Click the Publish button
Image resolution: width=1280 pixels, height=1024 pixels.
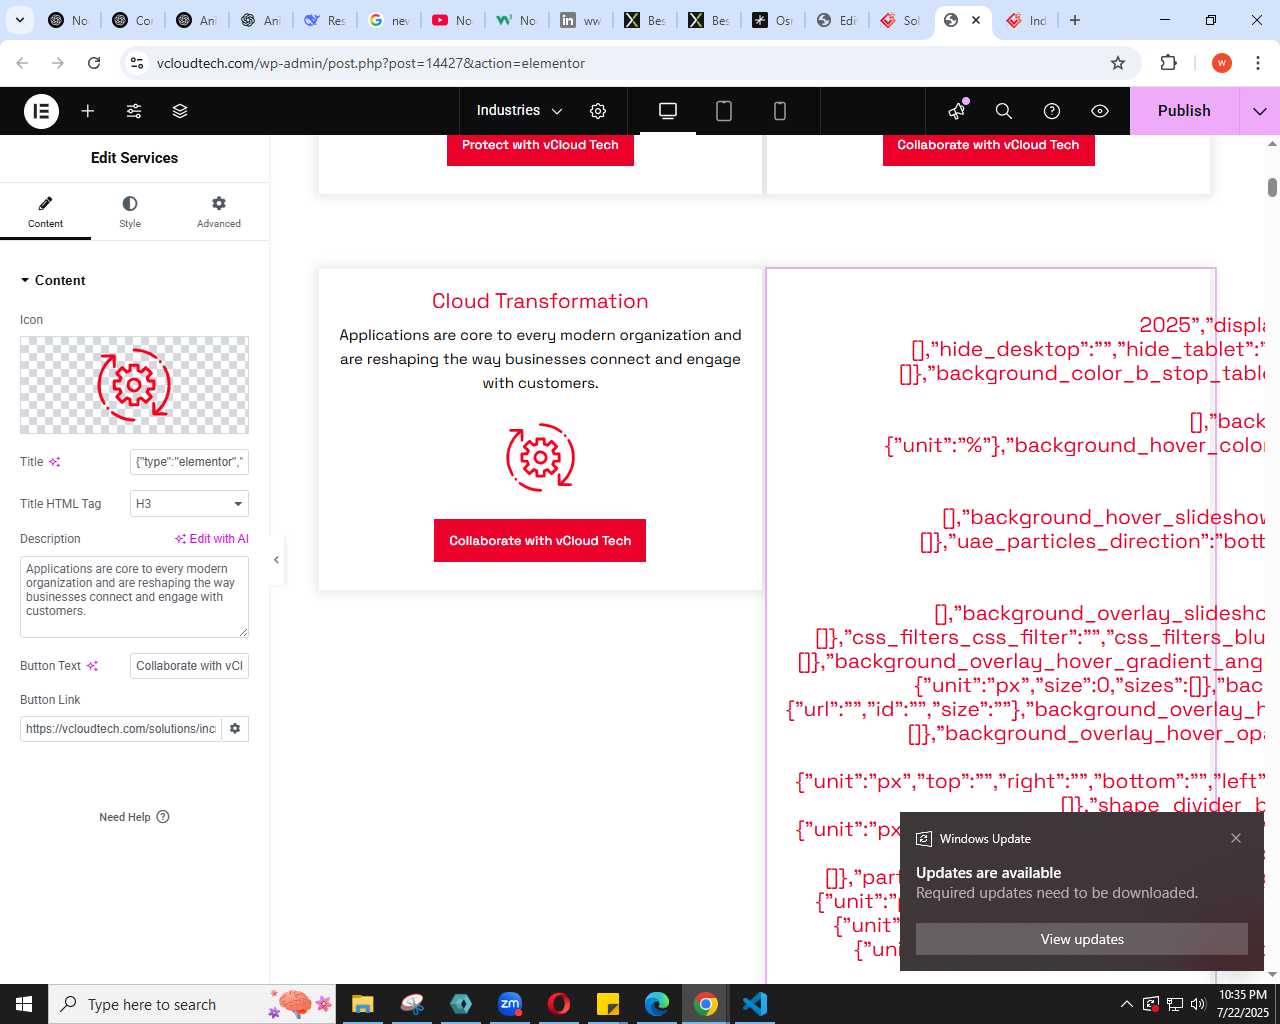(1184, 111)
